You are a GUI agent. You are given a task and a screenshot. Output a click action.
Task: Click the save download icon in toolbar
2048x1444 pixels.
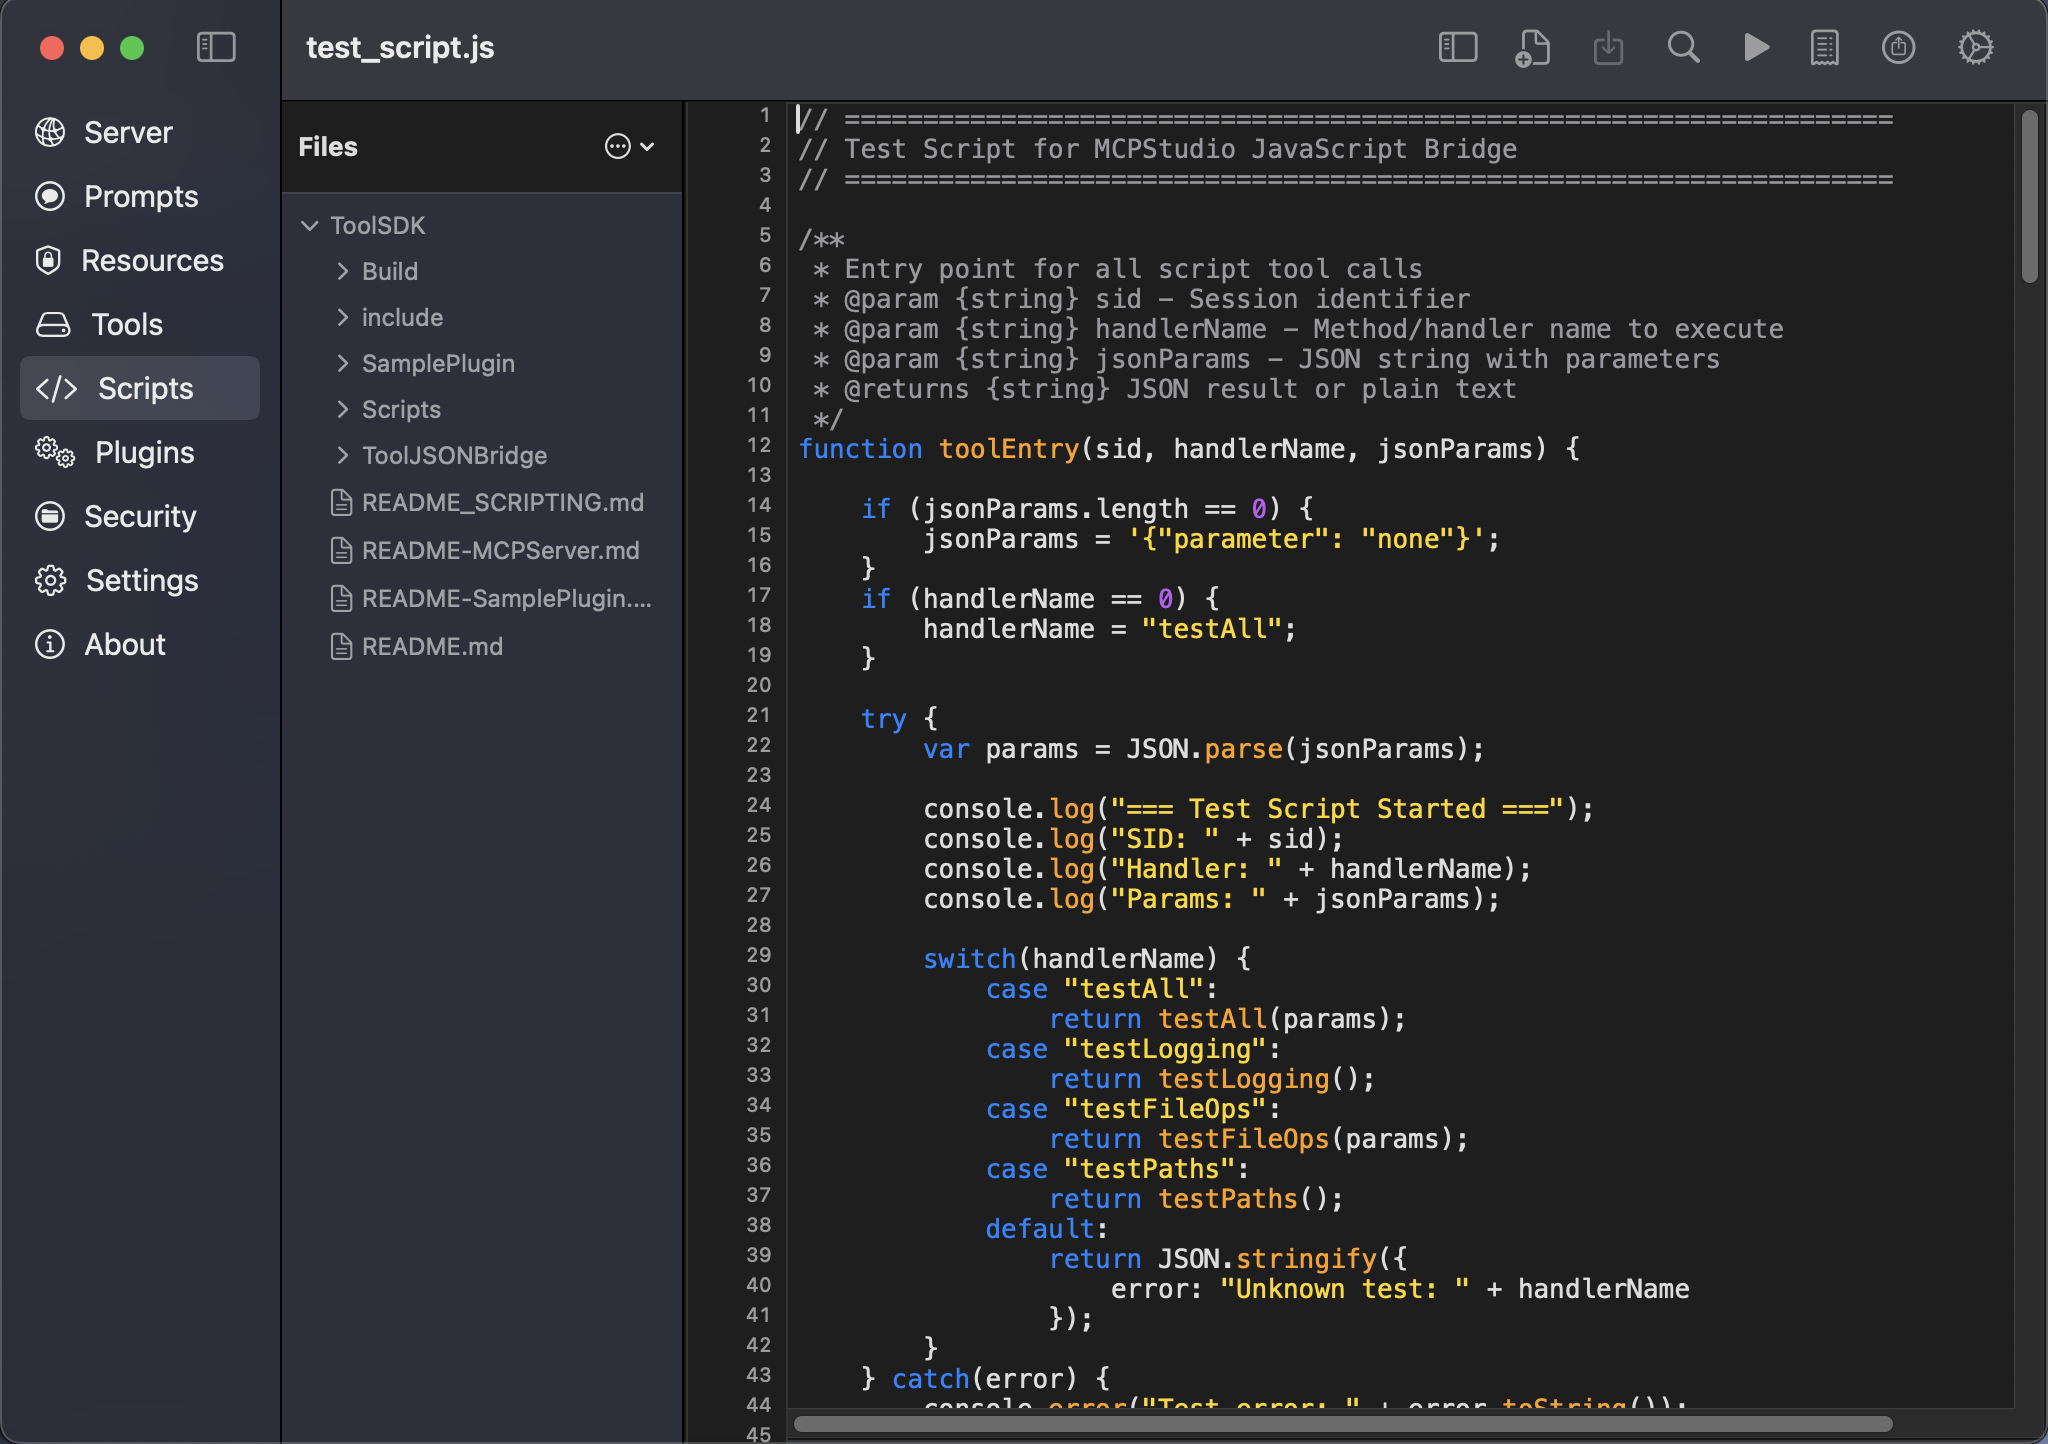tap(1608, 47)
